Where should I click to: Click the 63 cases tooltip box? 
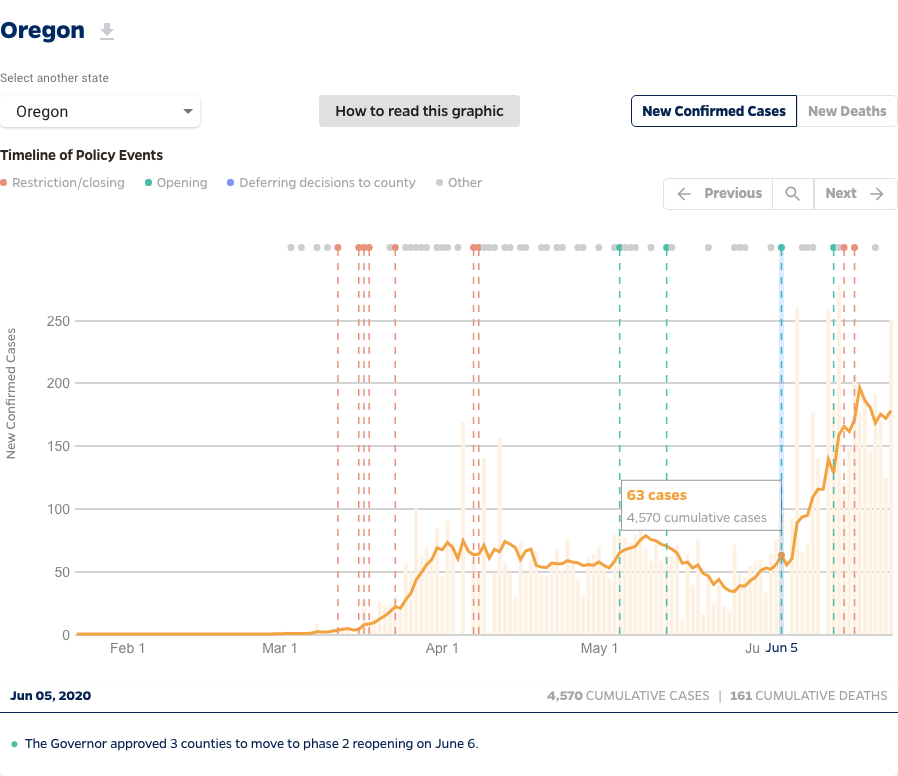click(700, 505)
